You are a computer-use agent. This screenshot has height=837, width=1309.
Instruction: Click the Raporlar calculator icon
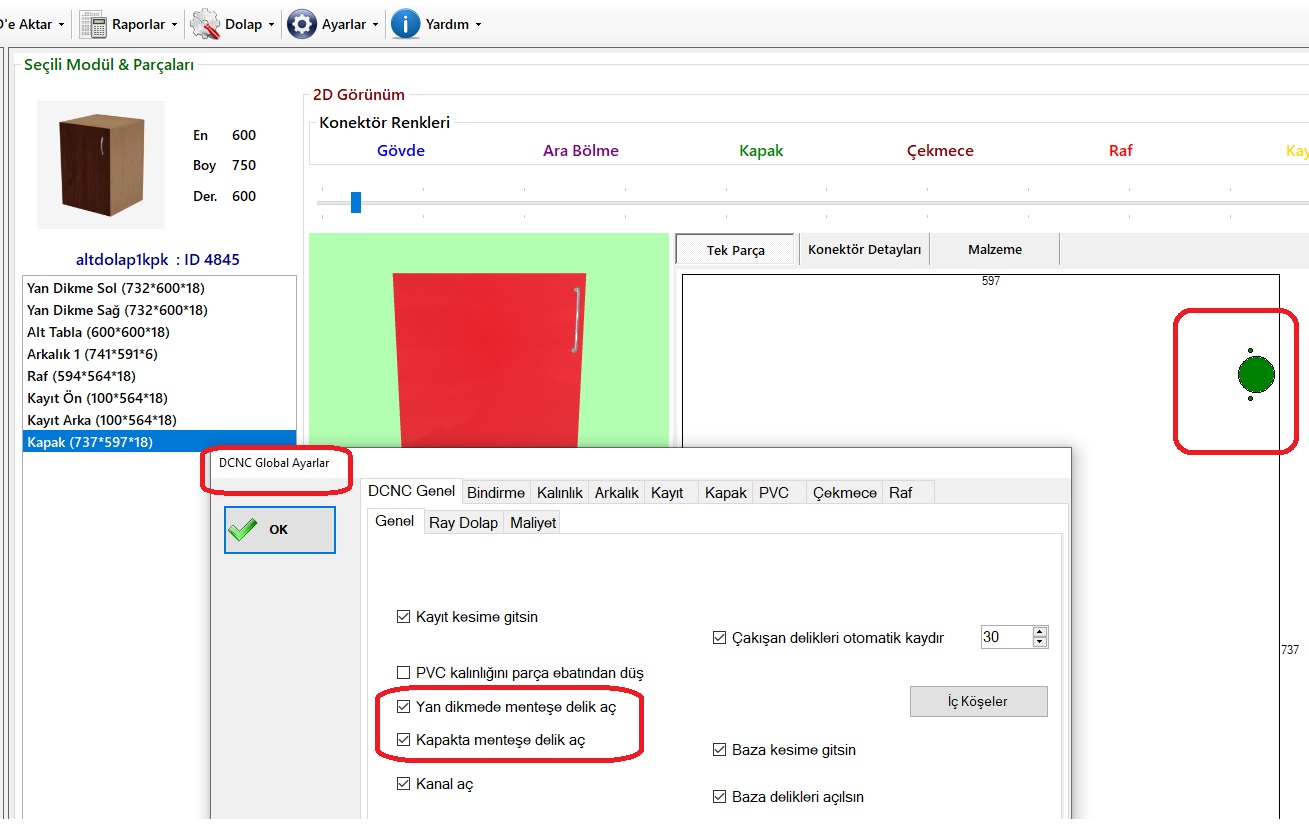pos(93,24)
